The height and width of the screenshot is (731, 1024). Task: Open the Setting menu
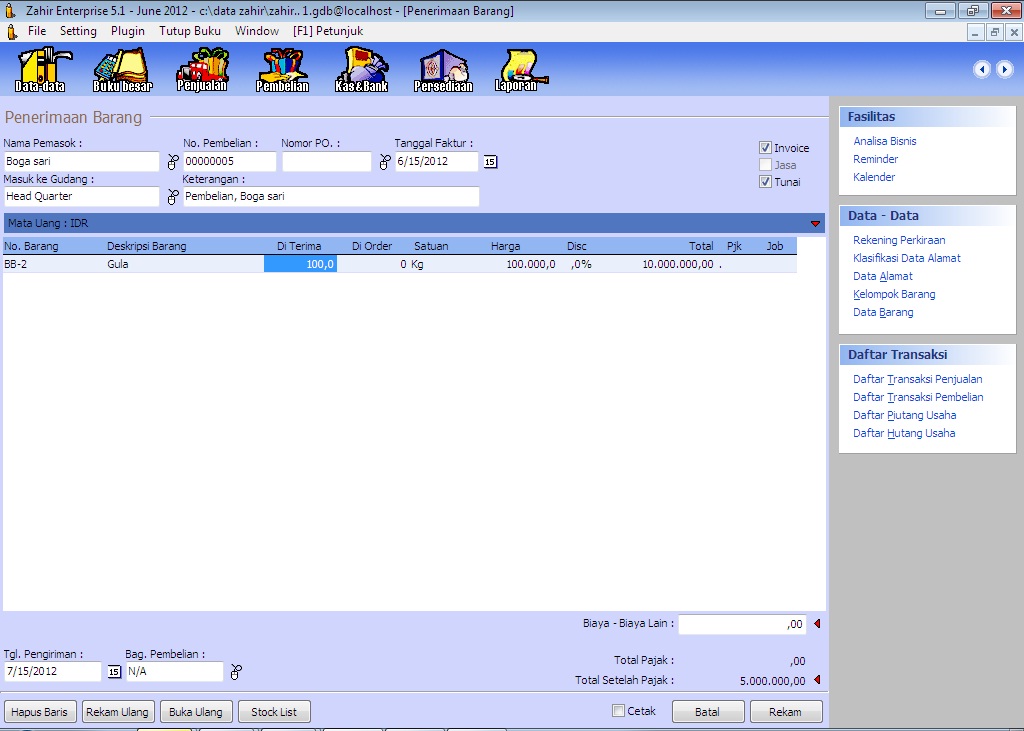pos(78,31)
